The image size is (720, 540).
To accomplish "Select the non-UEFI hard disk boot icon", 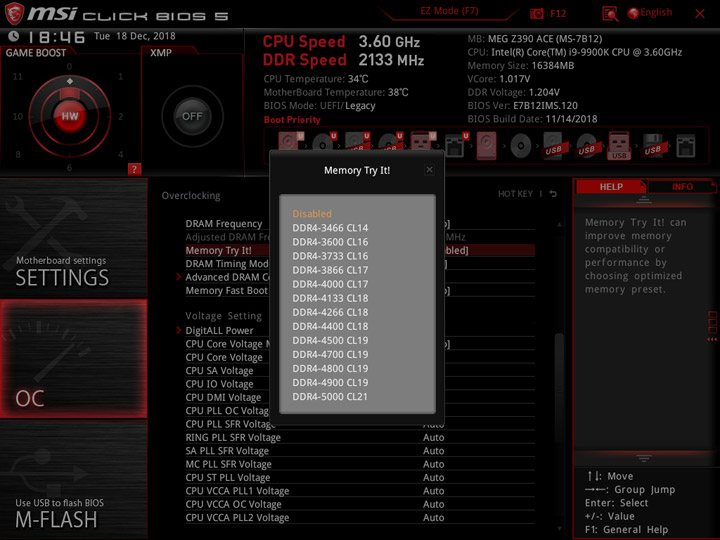I will pos(486,146).
